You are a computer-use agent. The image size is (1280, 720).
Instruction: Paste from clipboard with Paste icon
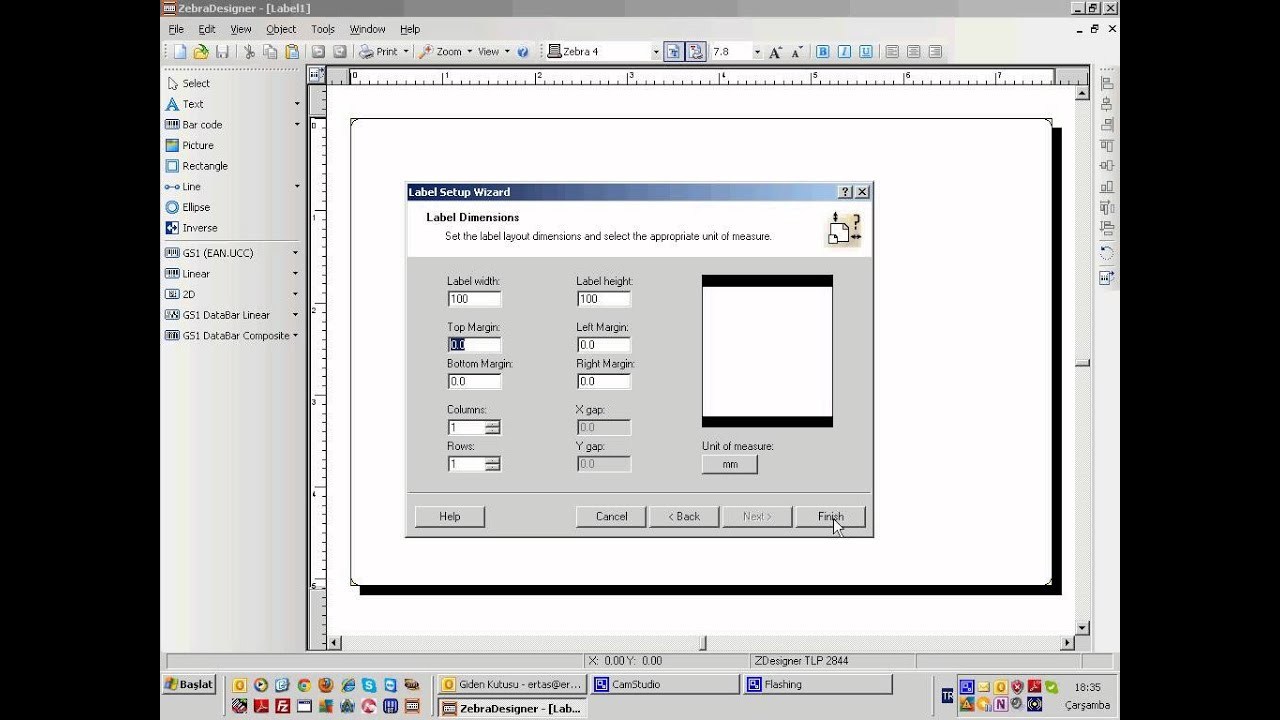pos(292,52)
